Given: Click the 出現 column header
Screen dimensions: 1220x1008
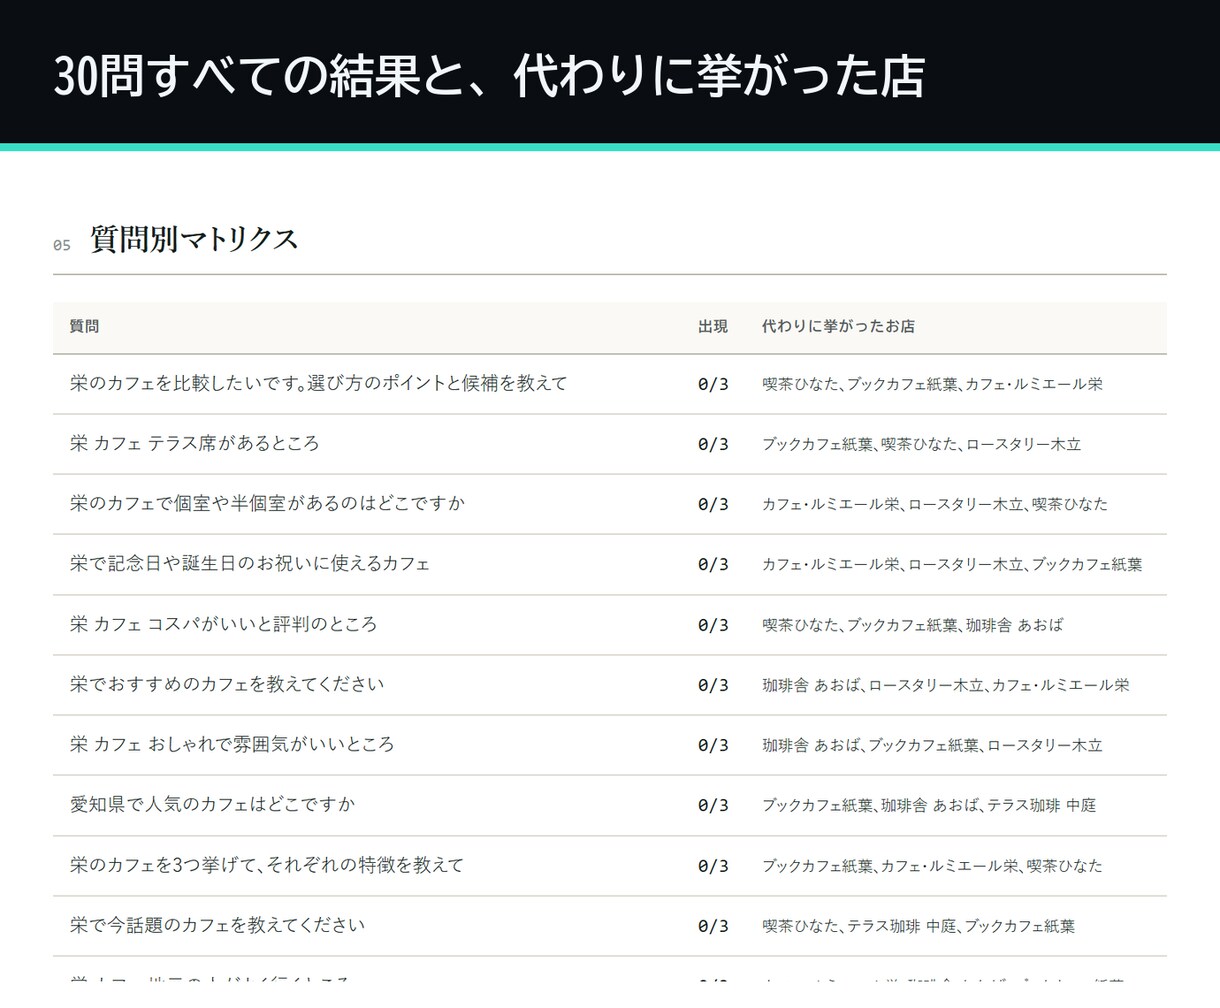Looking at the screenshot, I should coord(713,326).
